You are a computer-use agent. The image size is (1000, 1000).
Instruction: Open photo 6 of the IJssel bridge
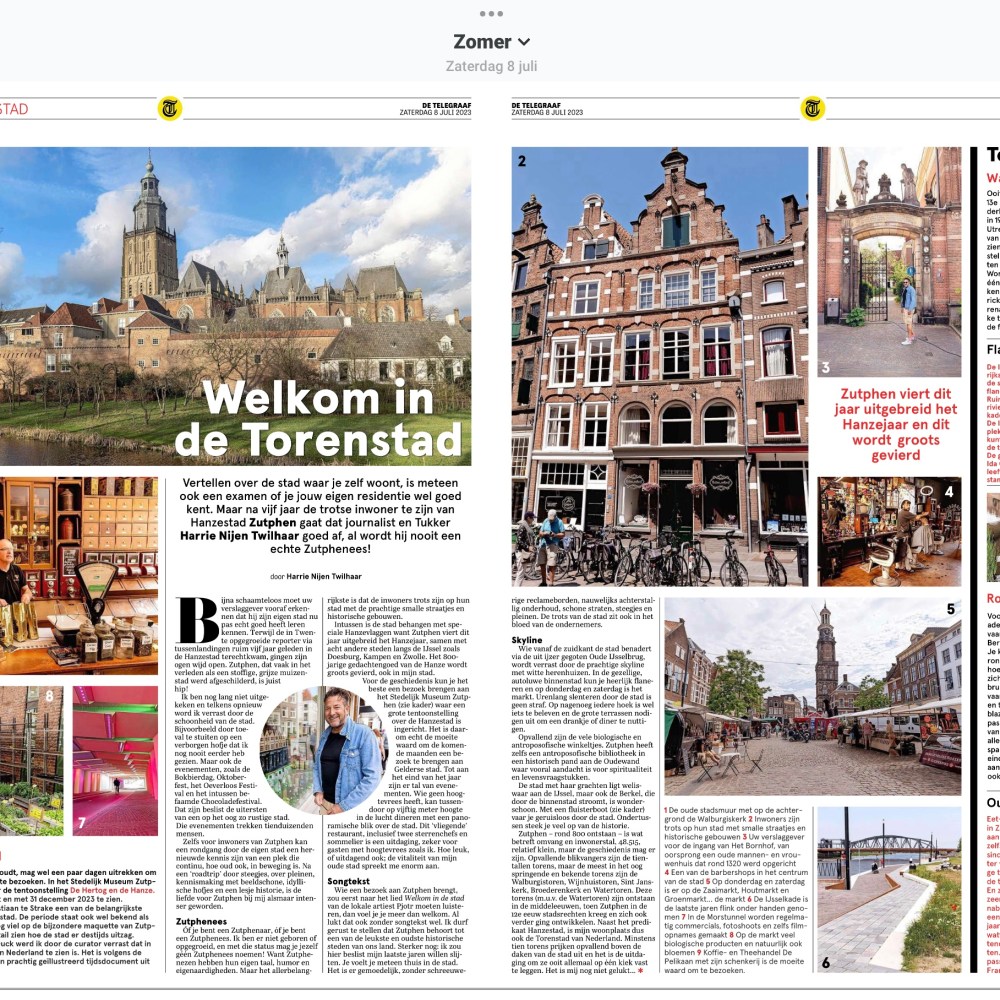pyautogui.click(x=889, y=890)
